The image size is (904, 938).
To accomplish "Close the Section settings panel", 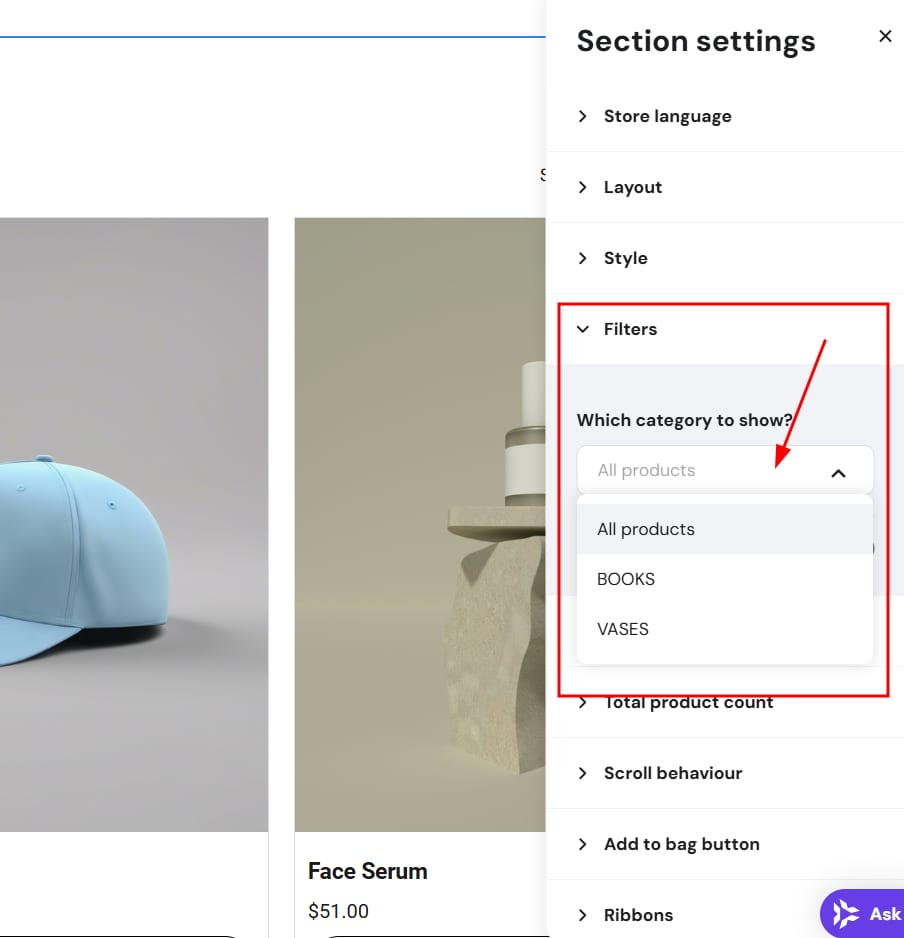I will click(885, 37).
